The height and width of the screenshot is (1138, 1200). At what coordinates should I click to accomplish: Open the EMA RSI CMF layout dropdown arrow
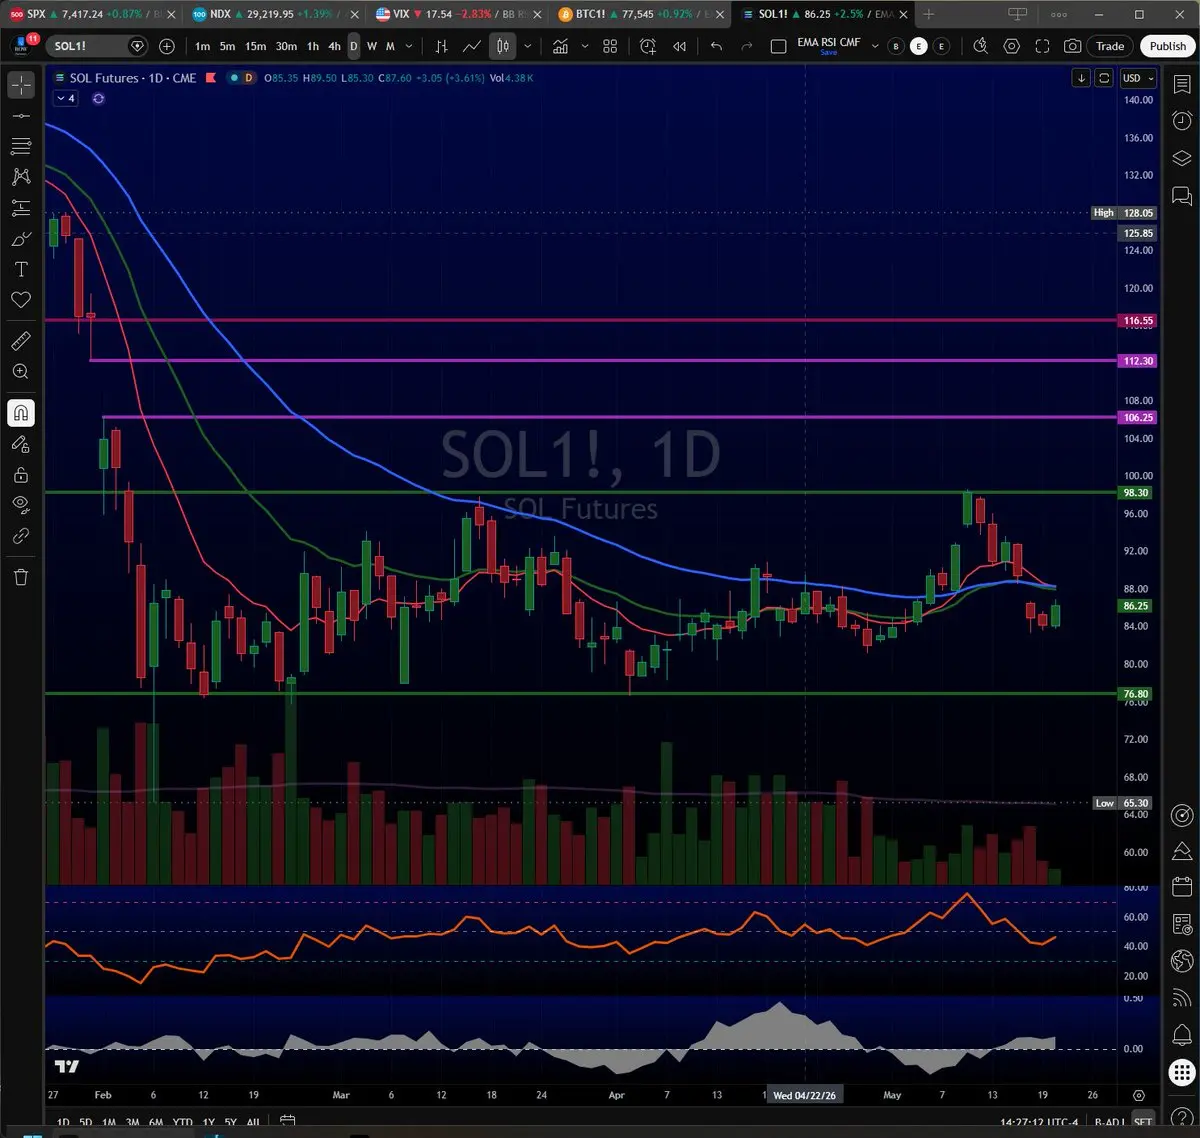pyautogui.click(x=875, y=46)
